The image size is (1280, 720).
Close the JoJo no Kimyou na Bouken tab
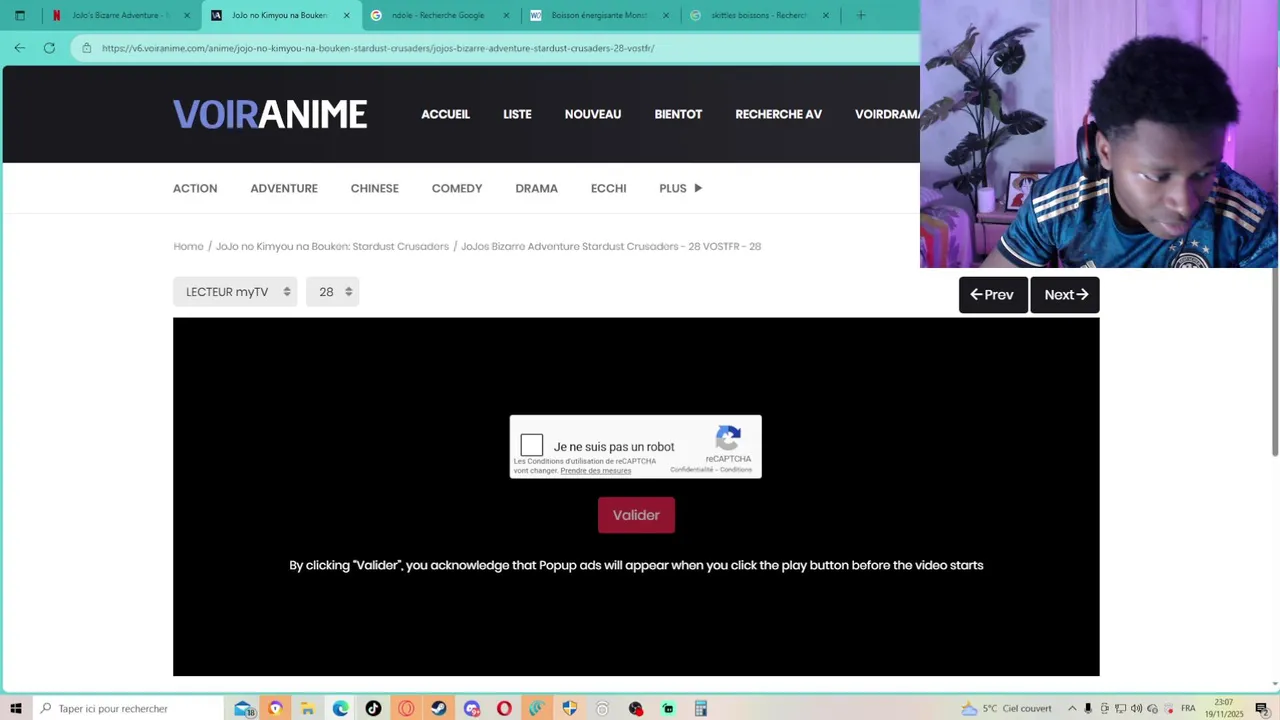coord(347,15)
